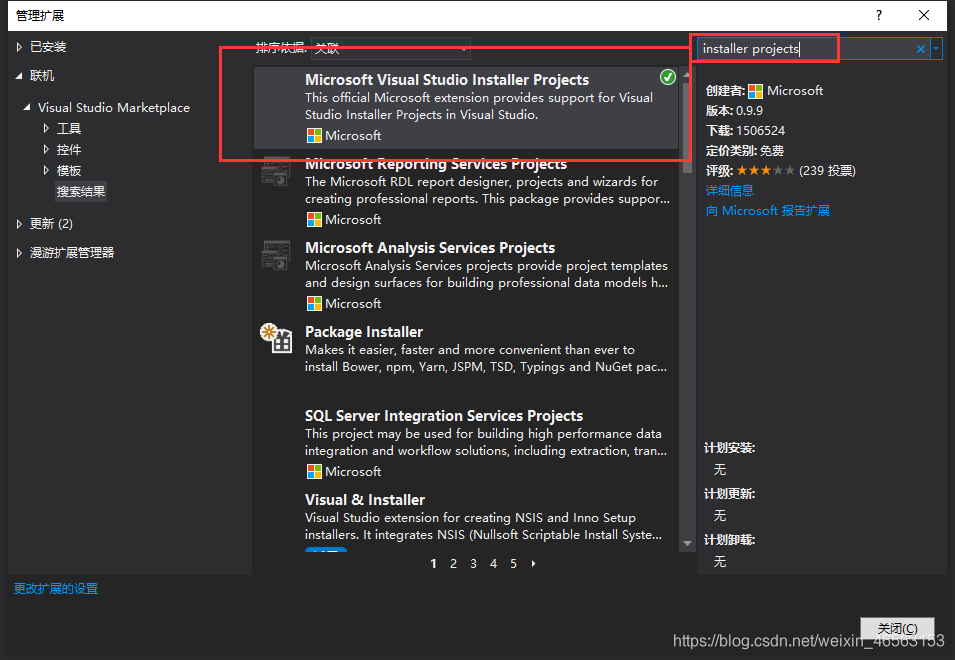Click the 关闭(C) button
Image resolution: width=955 pixels, height=660 pixels.
[x=897, y=628]
